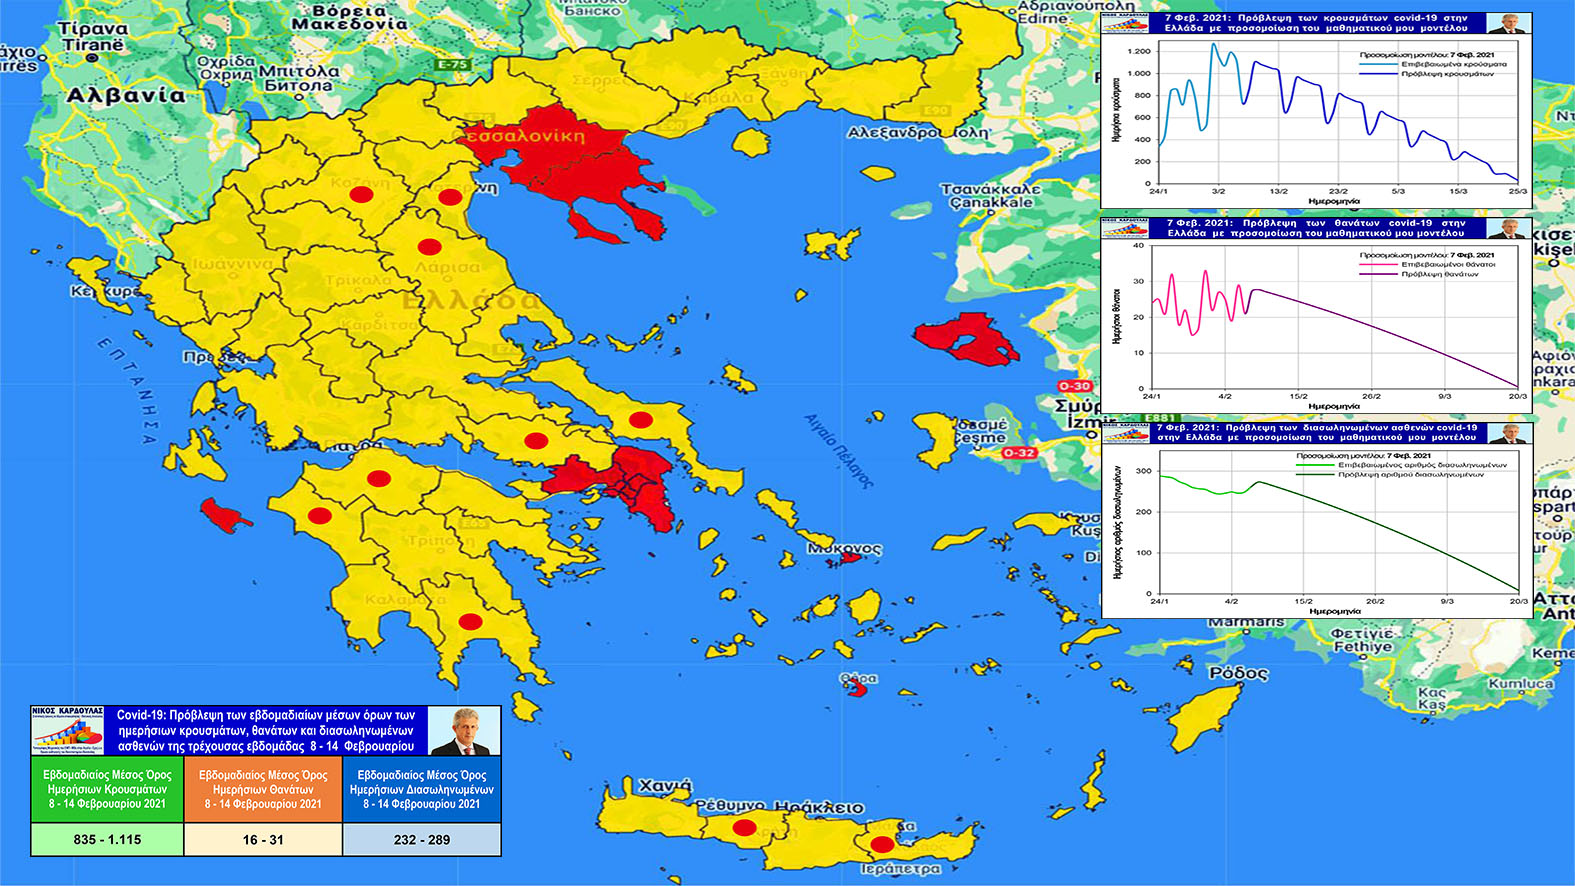Click the red Zakynthos island
Image resolution: width=1575 pixels, height=886 pixels.
pos(226,515)
